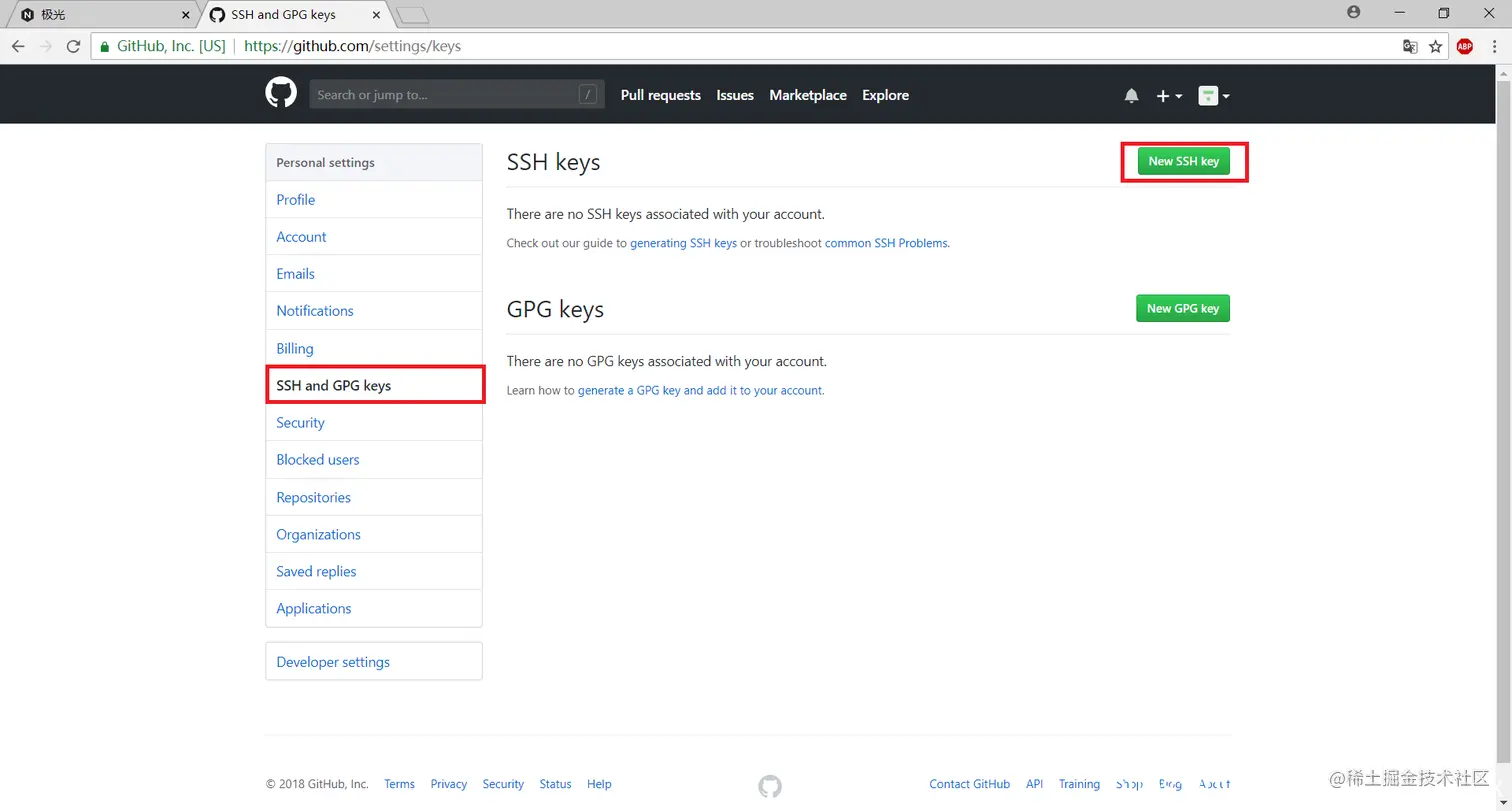This screenshot has height=811, width=1512.
Task: Open Account settings in sidebar
Action: 374,237
